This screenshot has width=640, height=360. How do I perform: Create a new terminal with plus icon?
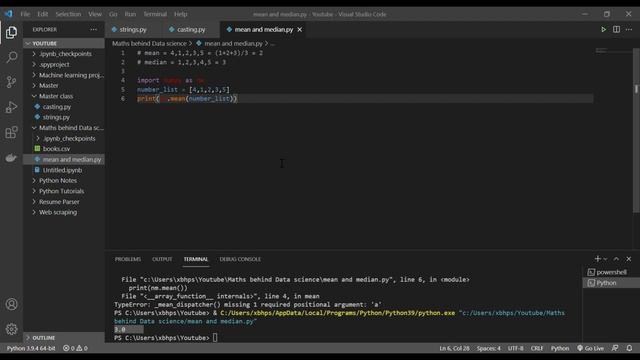pyautogui.click(x=598, y=259)
